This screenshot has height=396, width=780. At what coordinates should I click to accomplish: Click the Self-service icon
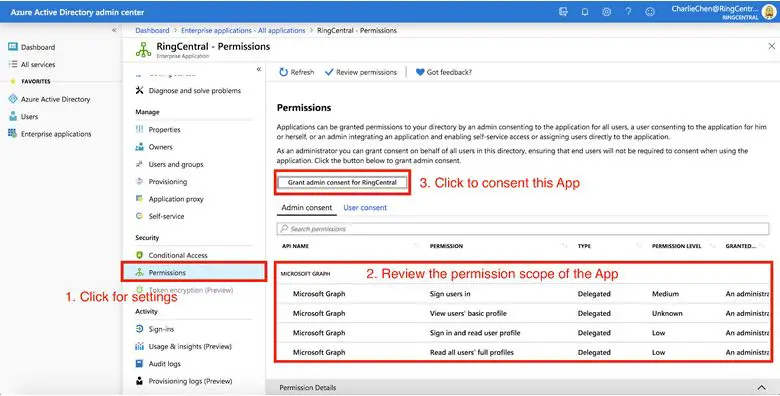click(139, 216)
